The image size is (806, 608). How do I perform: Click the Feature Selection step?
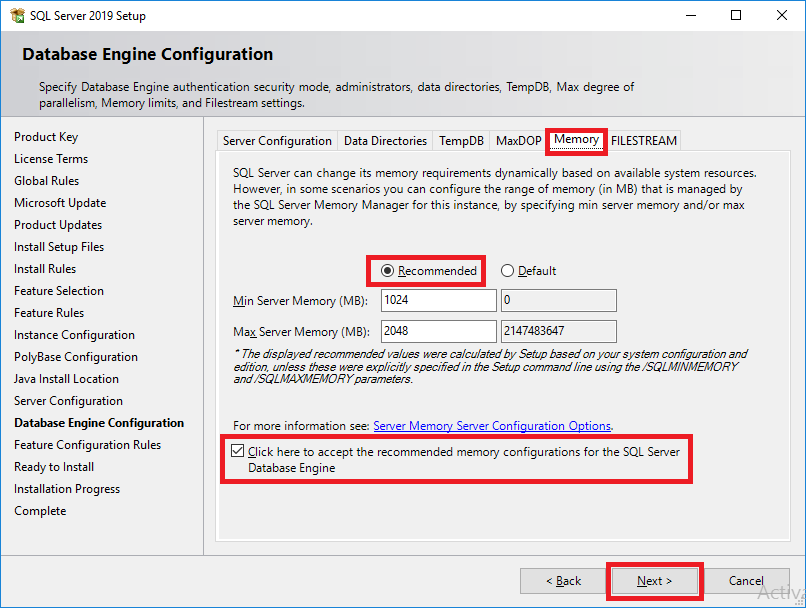[59, 291]
